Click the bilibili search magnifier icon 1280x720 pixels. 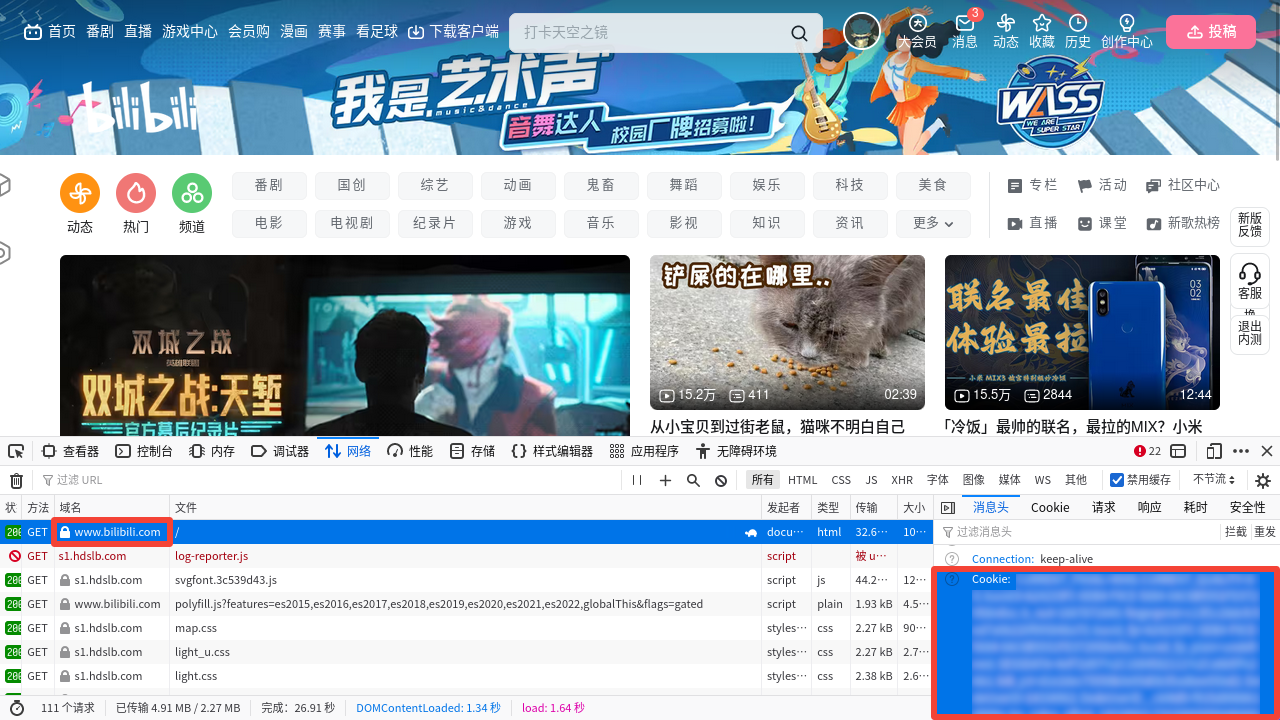pos(799,33)
